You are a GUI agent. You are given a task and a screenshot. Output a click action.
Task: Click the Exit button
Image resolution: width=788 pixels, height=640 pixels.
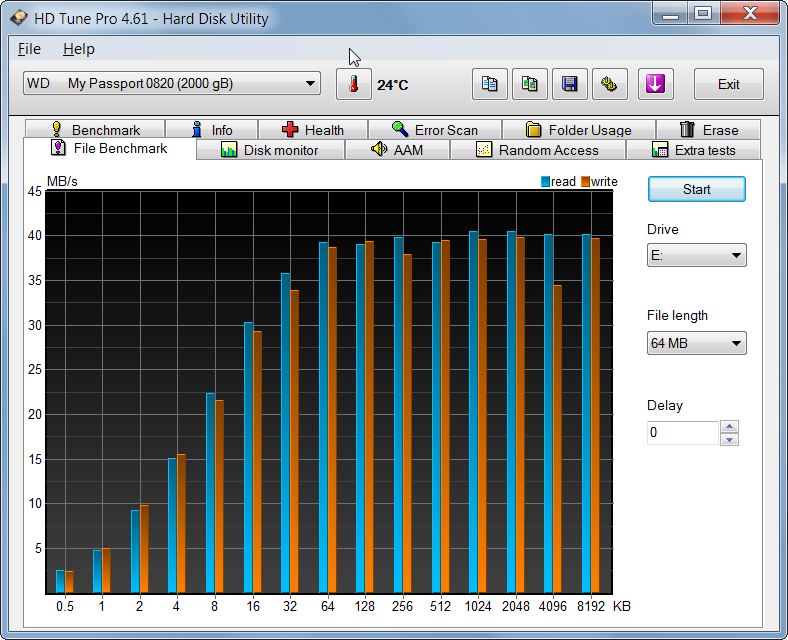[x=729, y=84]
